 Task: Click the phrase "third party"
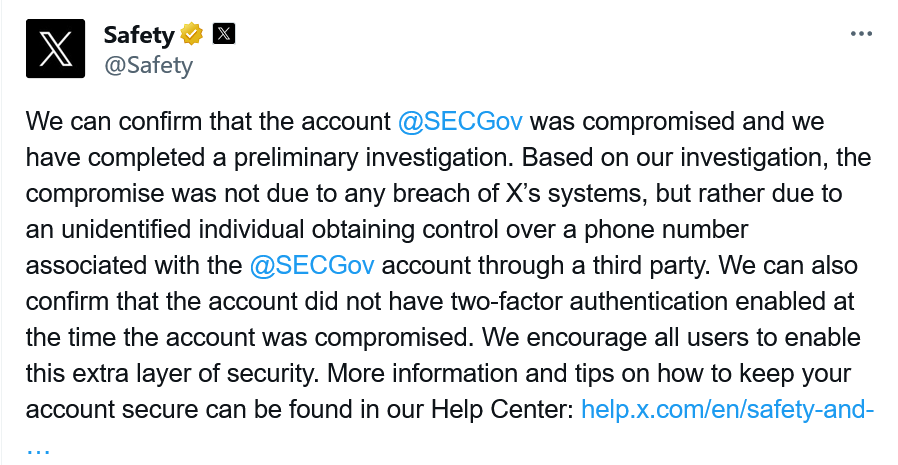click(649, 266)
